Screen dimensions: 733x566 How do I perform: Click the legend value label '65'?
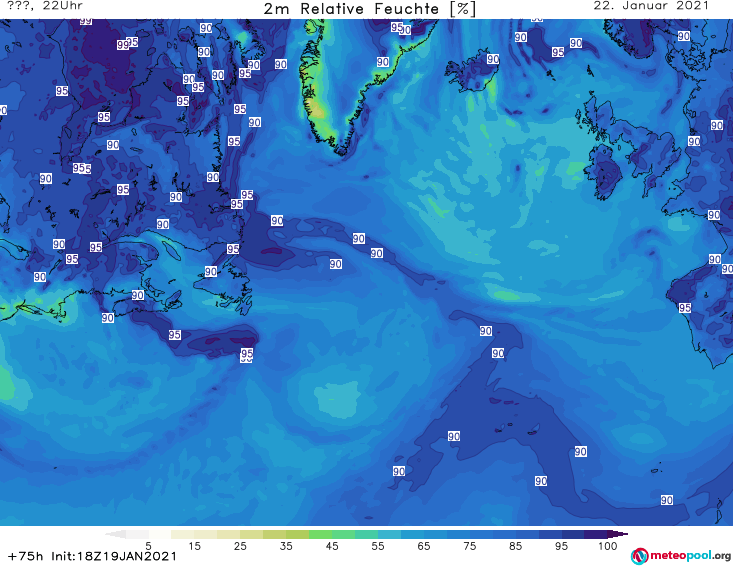click(x=424, y=546)
